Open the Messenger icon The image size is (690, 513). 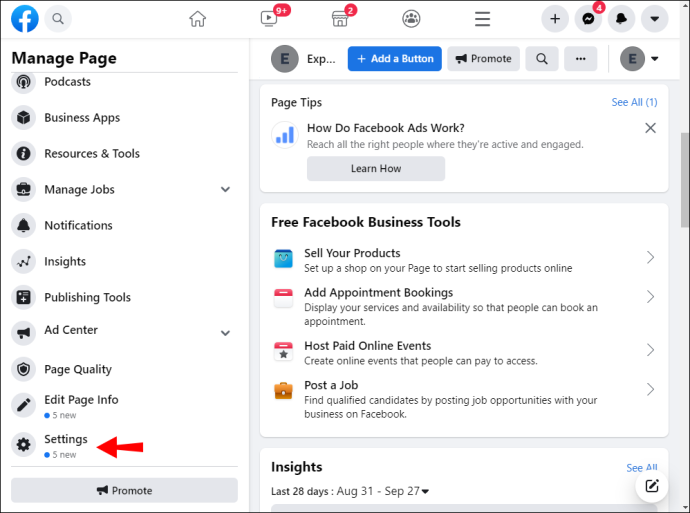tap(588, 19)
